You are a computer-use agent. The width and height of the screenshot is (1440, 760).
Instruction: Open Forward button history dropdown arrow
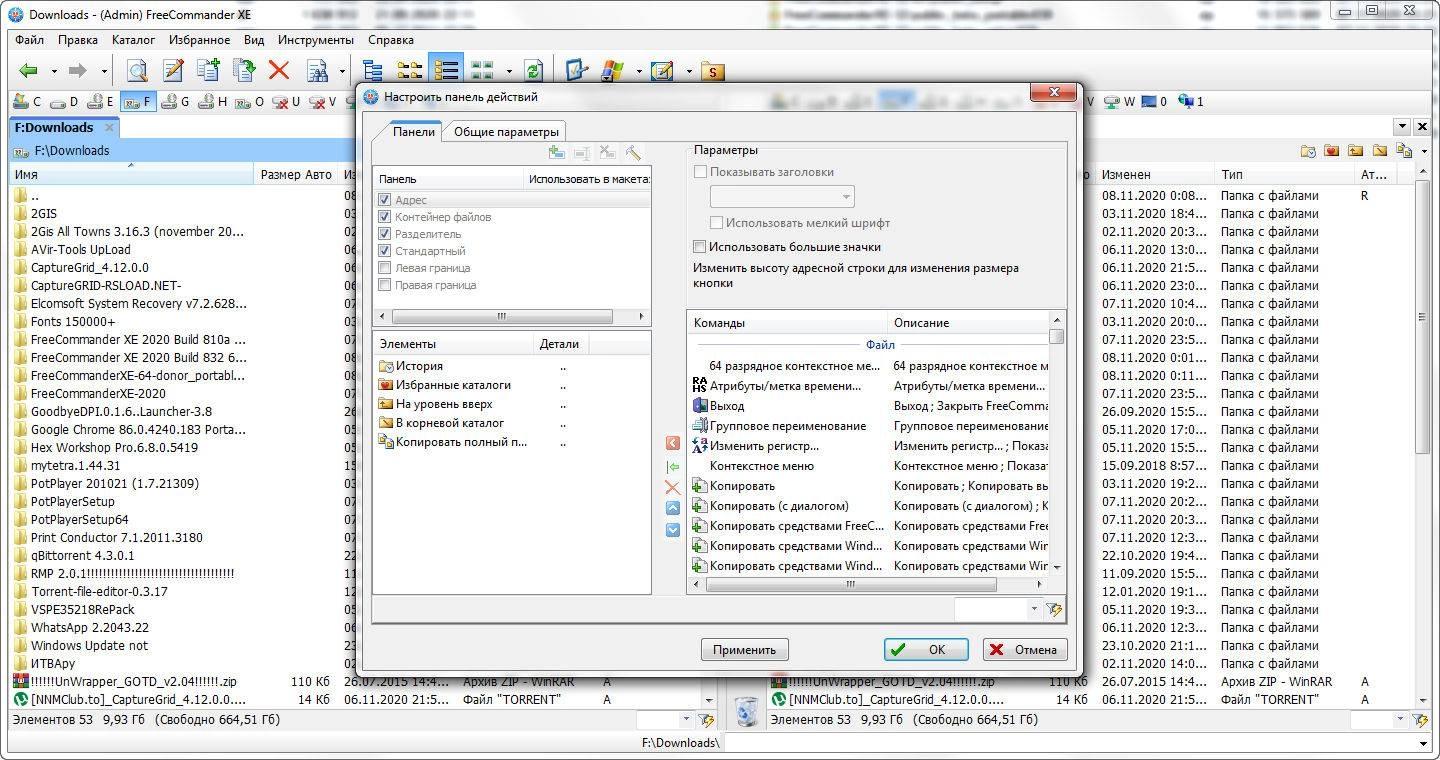tap(104, 71)
